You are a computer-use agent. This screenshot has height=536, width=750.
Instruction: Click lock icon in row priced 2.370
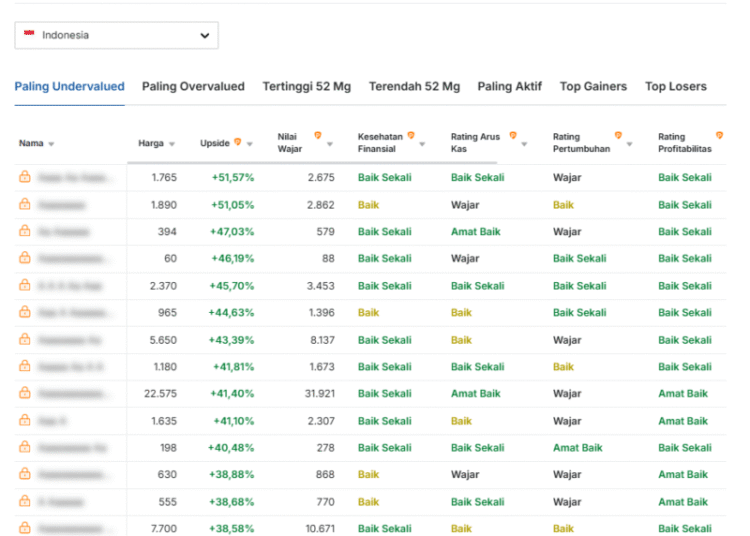click(x=25, y=285)
